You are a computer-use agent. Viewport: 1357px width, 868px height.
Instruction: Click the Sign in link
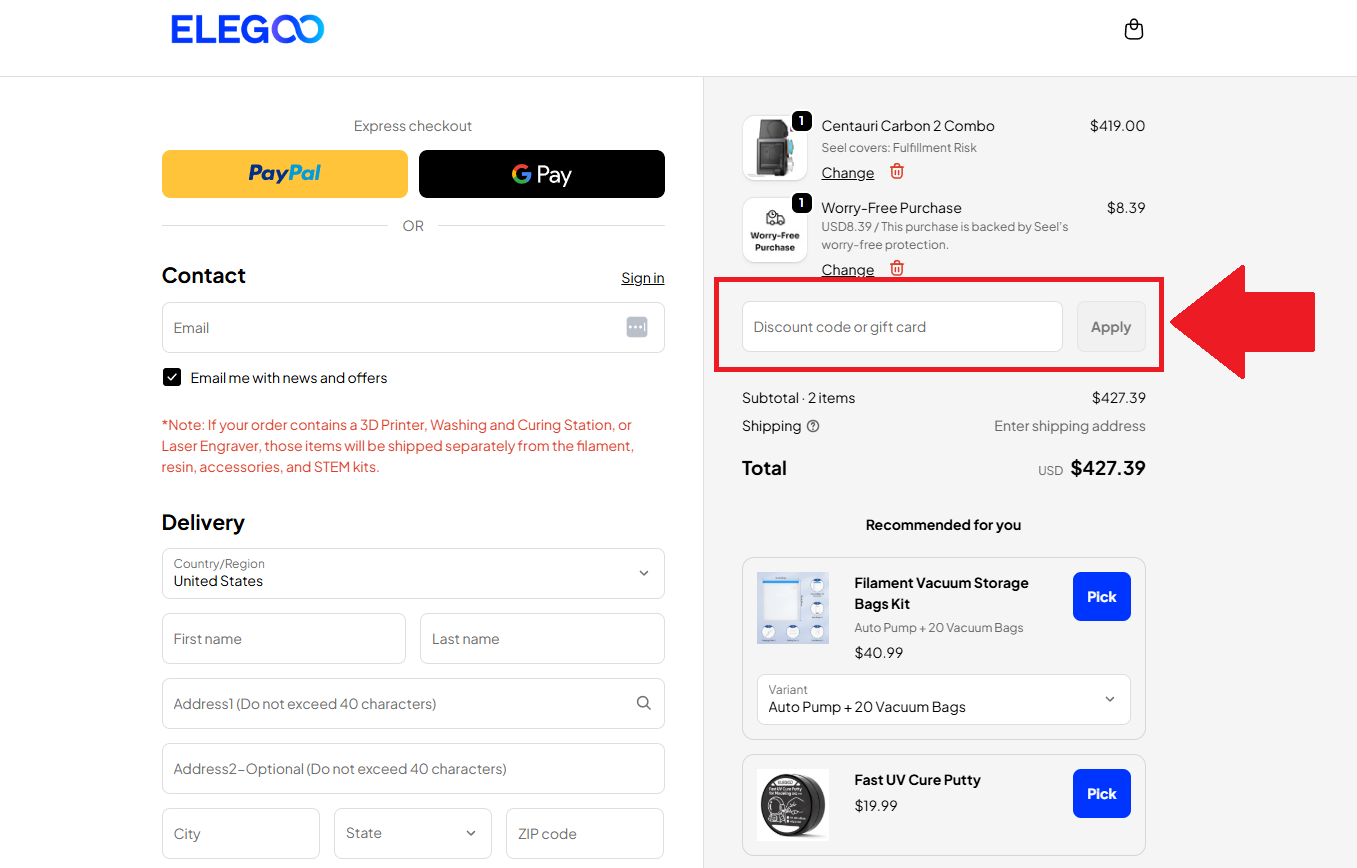click(x=642, y=277)
